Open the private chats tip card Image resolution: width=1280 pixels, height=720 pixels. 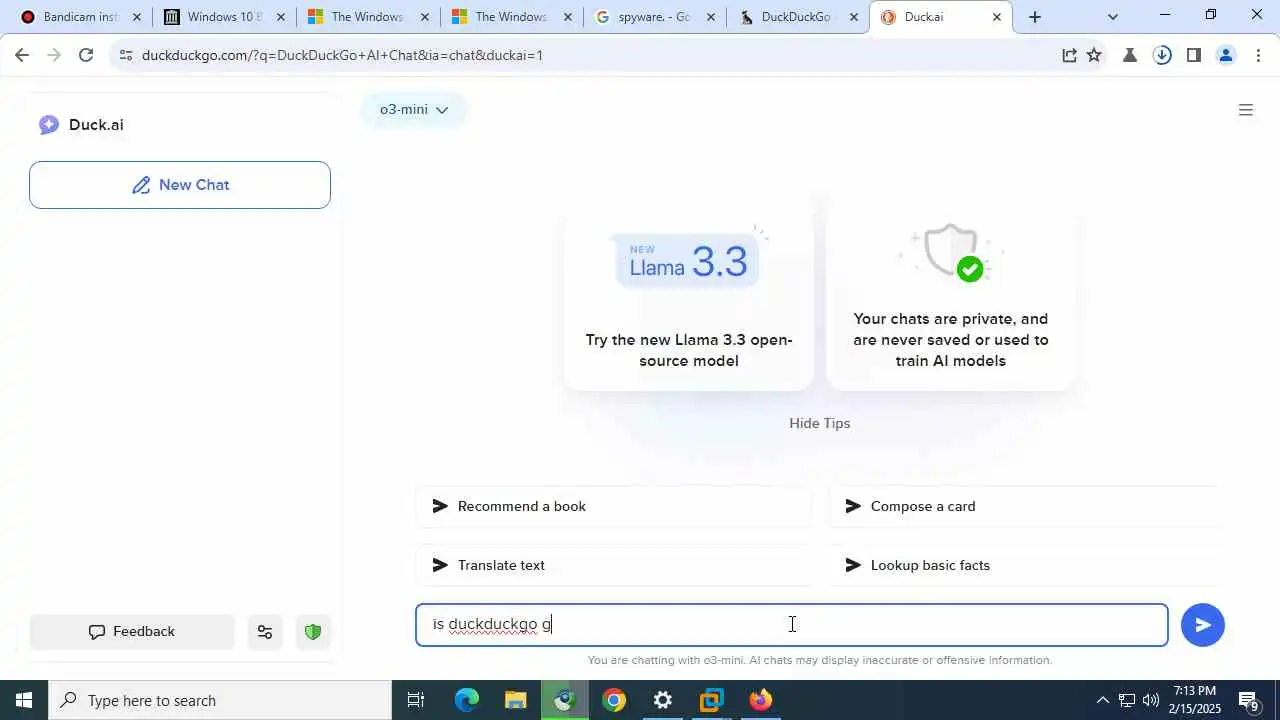tap(951, 295)
